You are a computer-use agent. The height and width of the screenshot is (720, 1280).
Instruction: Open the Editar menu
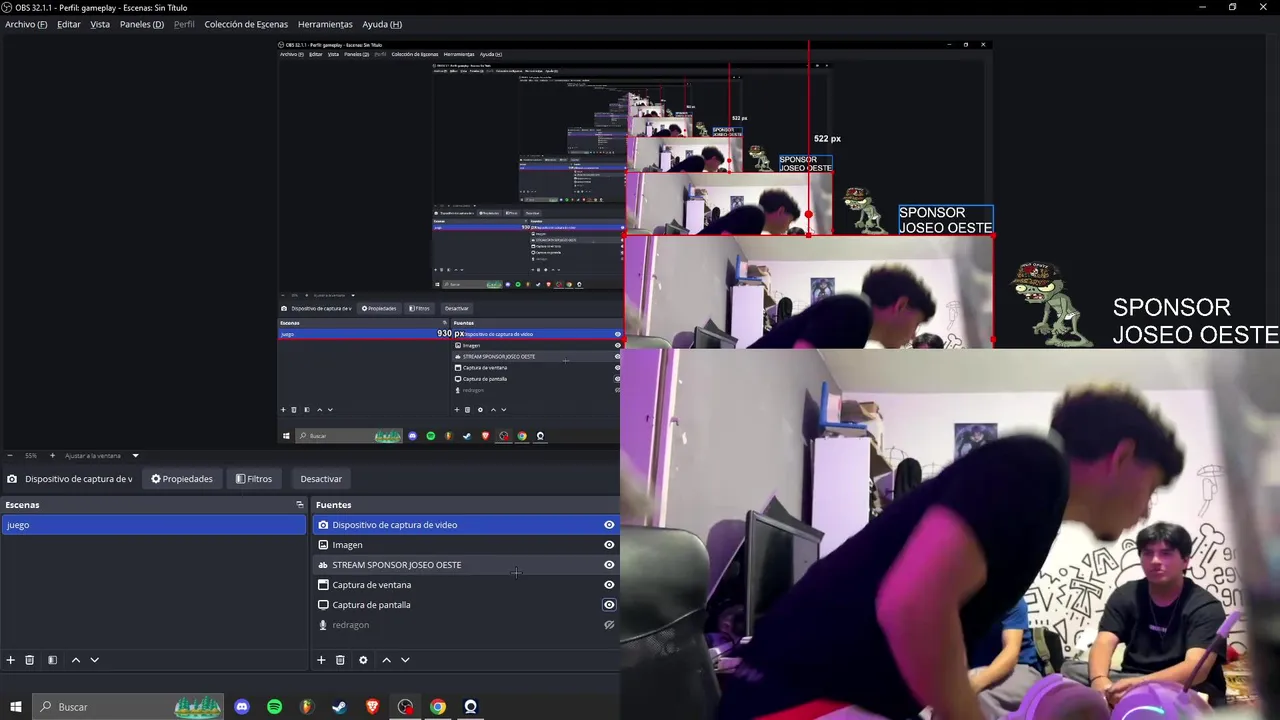pos(69,24)
